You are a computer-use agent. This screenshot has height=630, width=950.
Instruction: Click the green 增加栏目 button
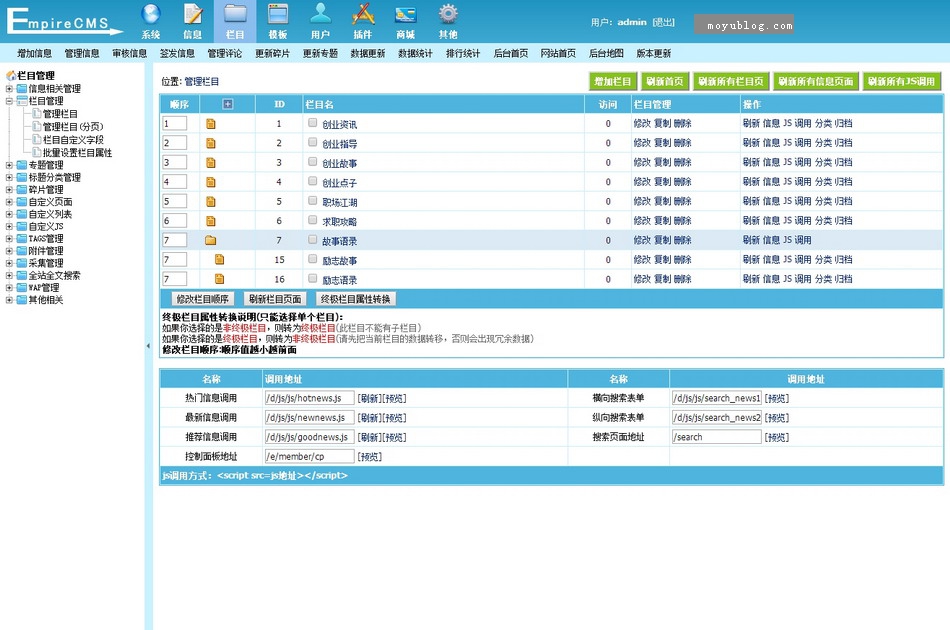point(613,81)
